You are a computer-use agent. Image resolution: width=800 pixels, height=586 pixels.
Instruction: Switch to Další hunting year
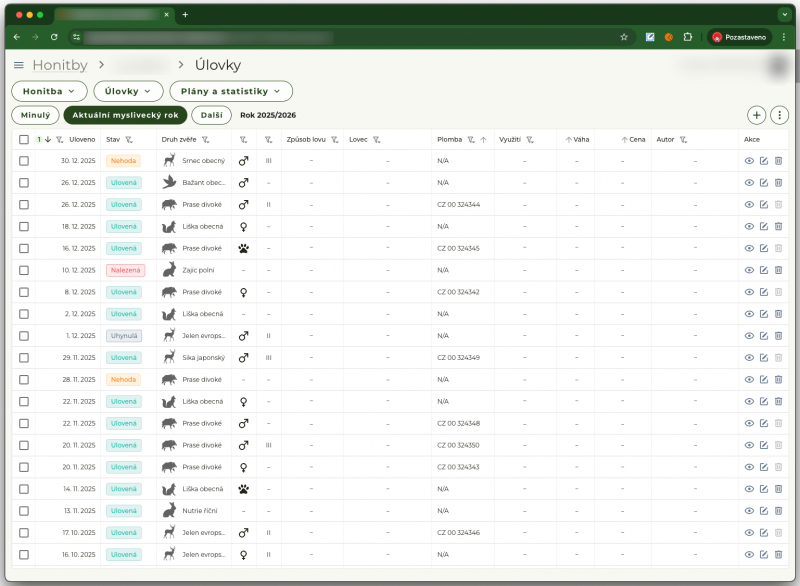pyautogui.click(x=212, y=115)
